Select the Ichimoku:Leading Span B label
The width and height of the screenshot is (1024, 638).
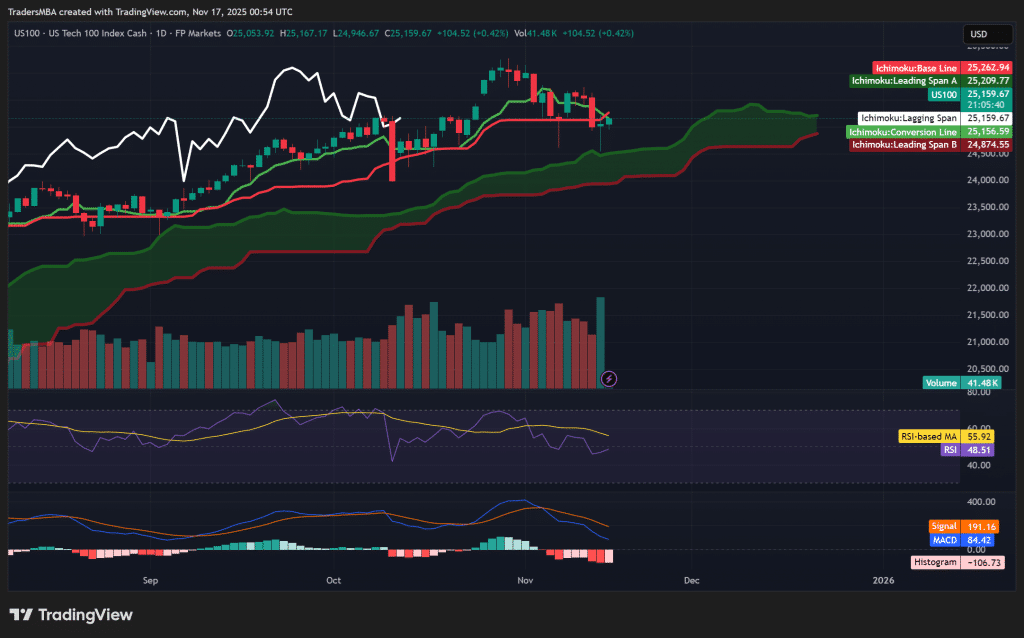point(904,144)
